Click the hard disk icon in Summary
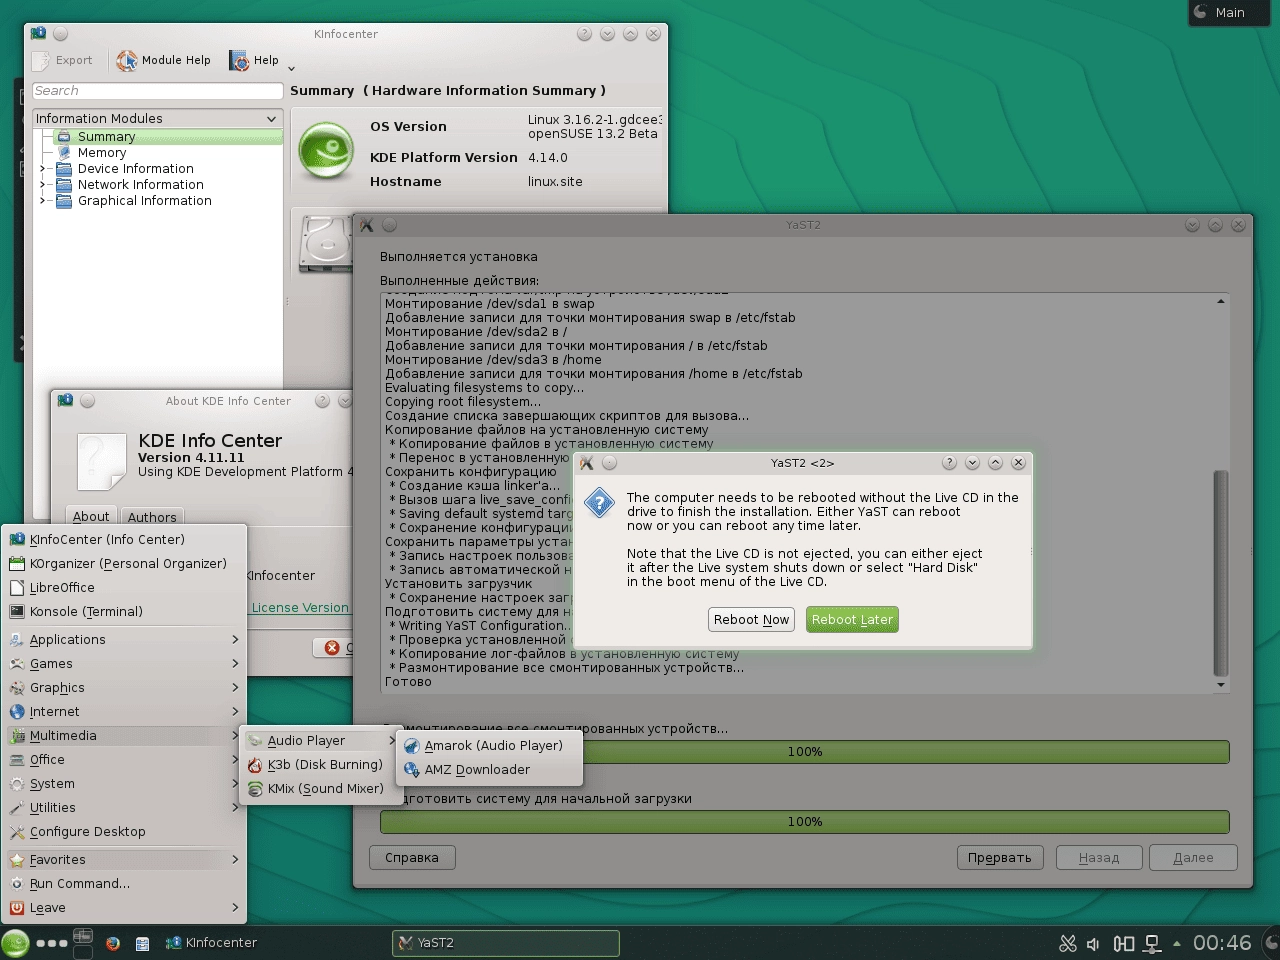 coord(325,242)
